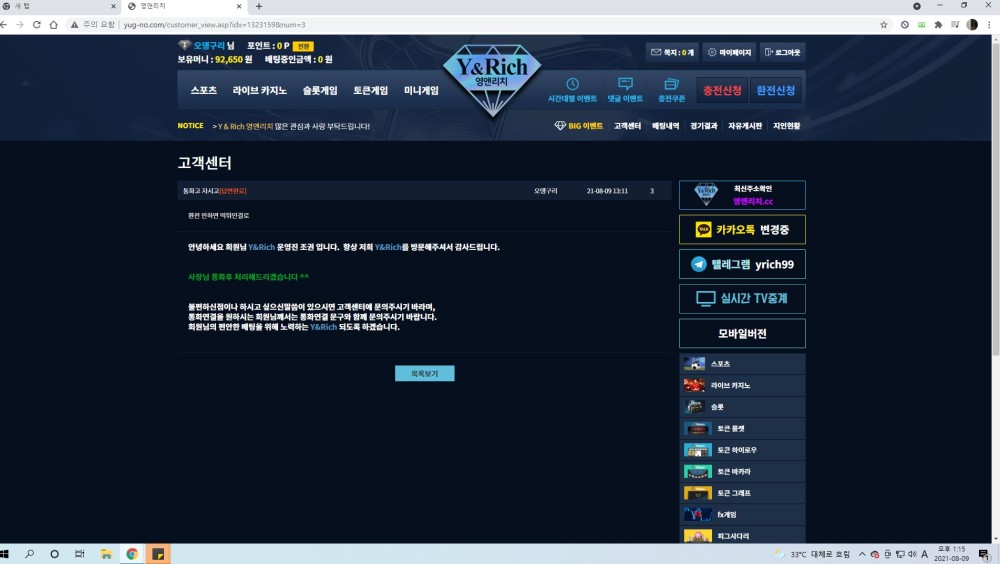Select 토큰 하이로우 in sidebar list

[x=742, y=450]
